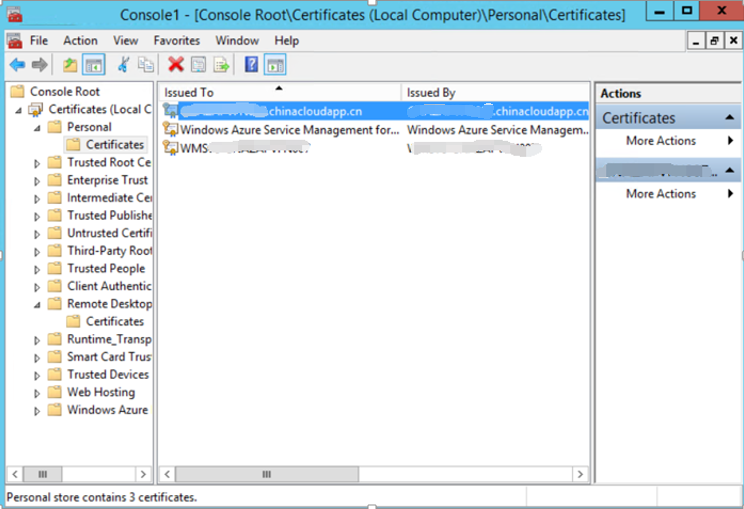Select the Trusted Devices folder
The image size is (744, 509).
coord(107,375)
